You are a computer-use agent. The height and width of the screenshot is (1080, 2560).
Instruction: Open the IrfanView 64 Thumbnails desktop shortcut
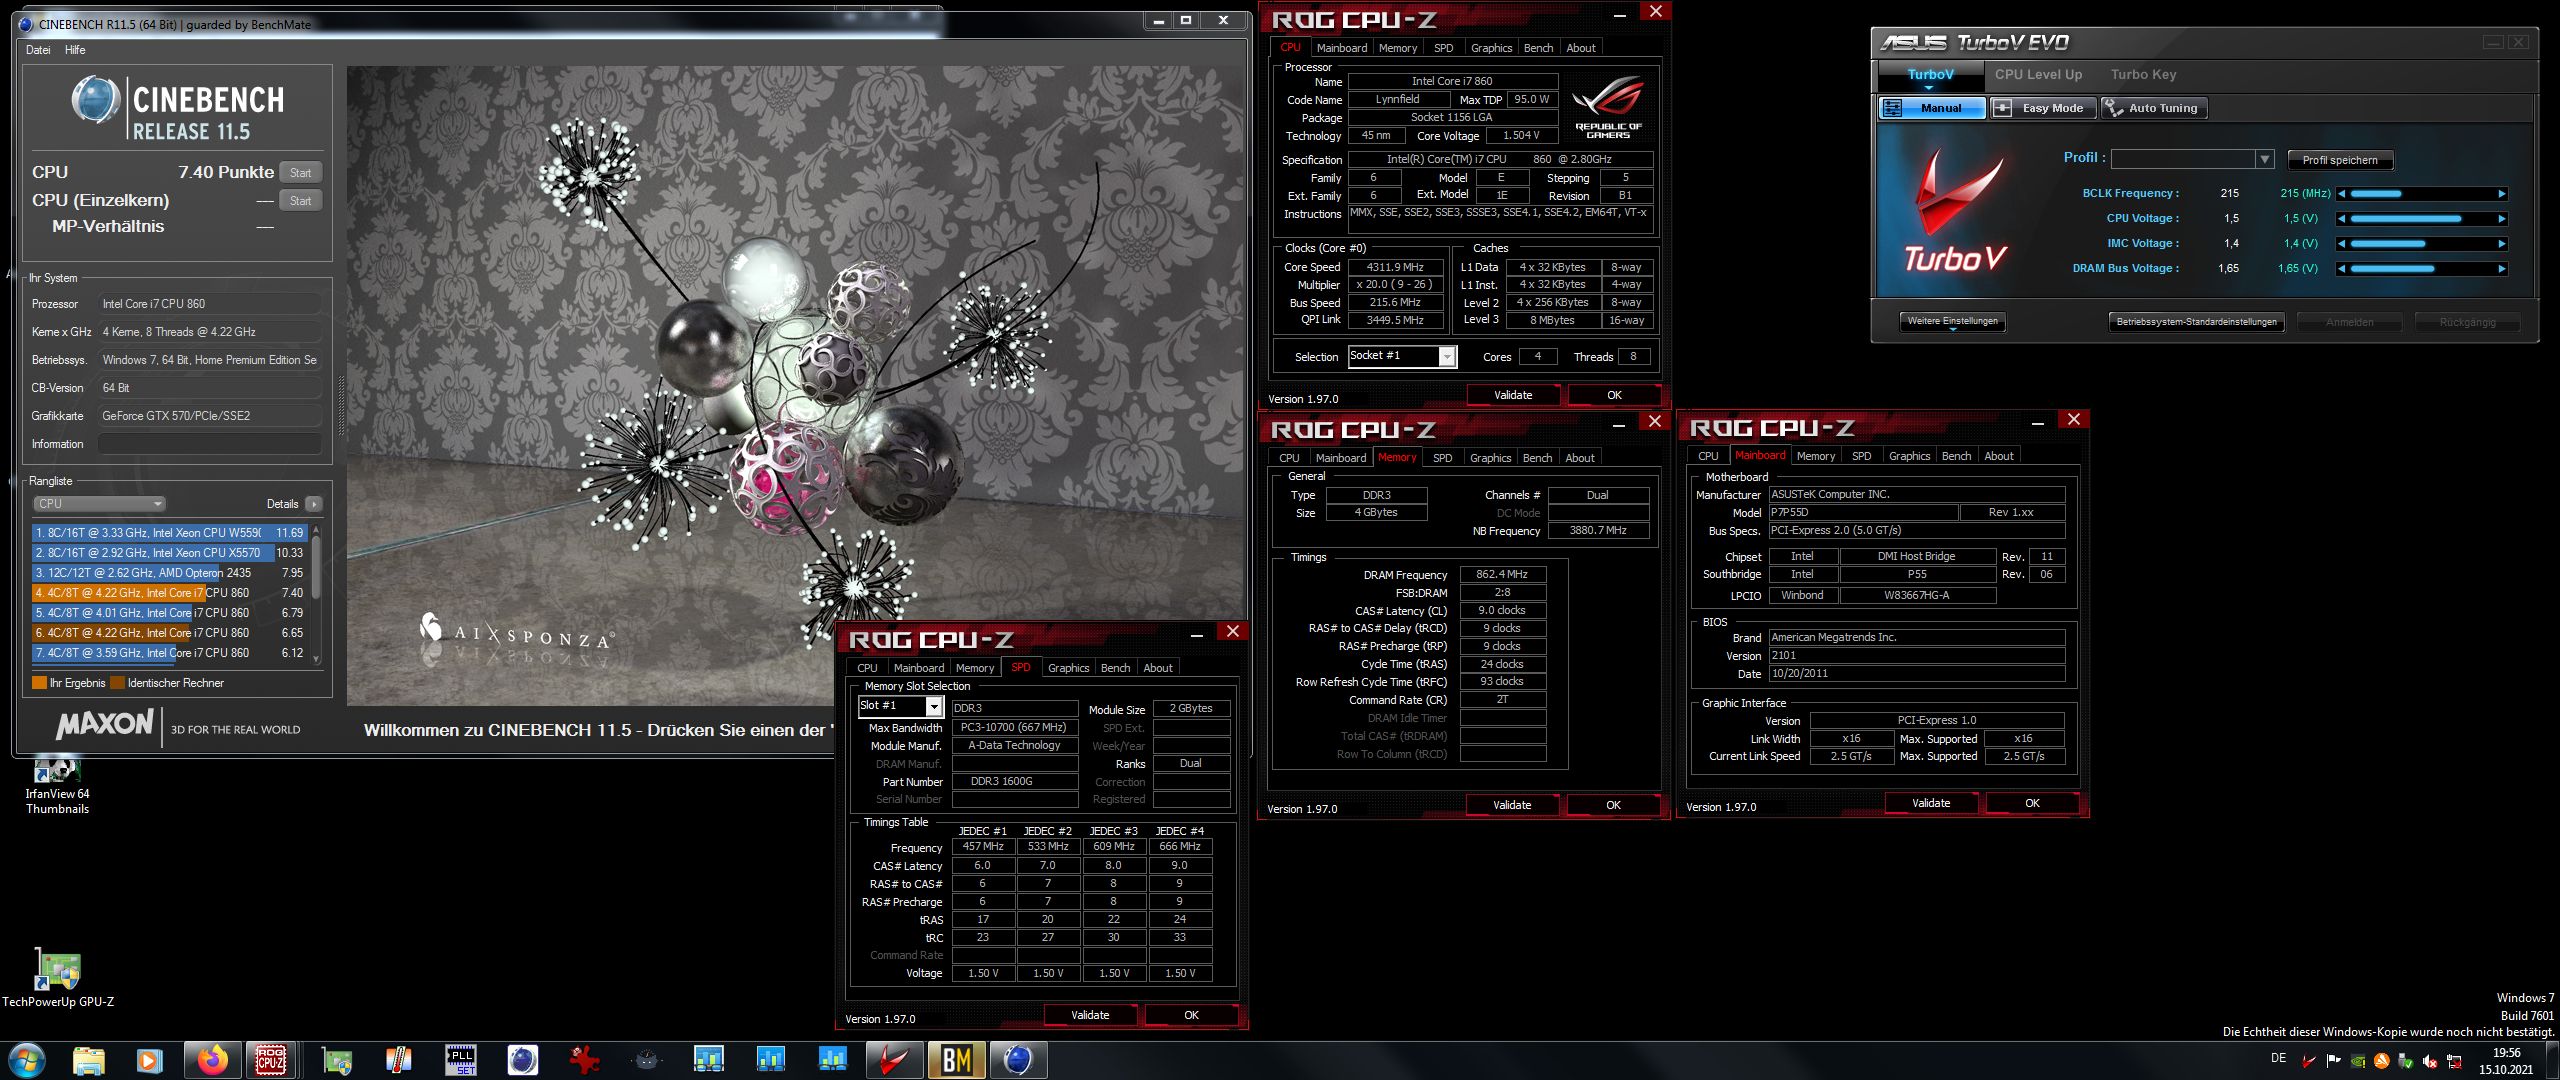(x=57, y=786)
